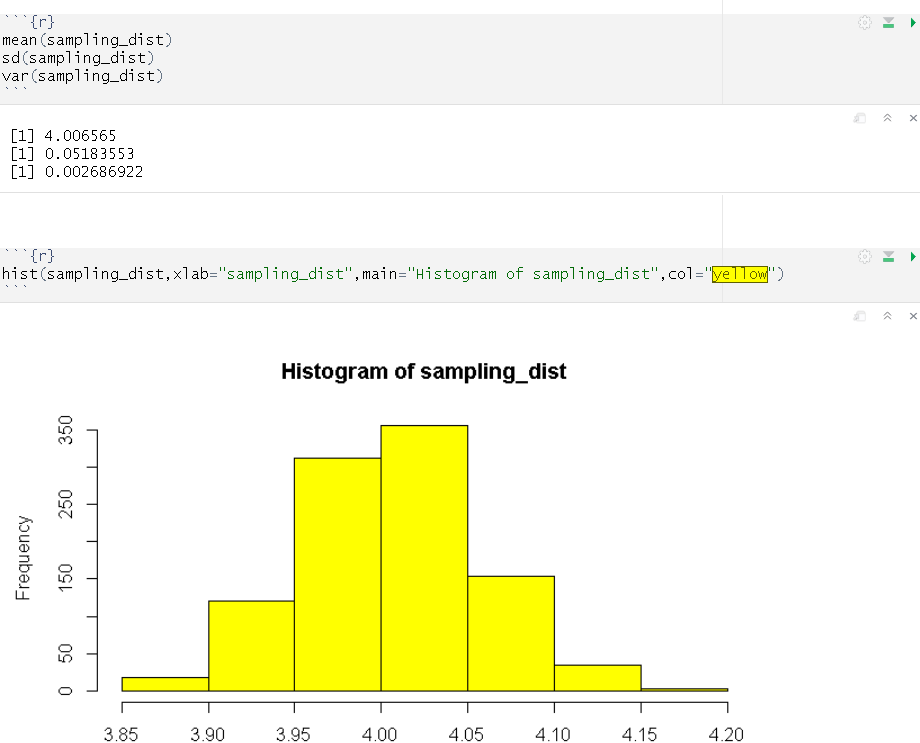920x743 pixels.
Task: Select the mean(sampling_dist) code line
Action: pos(85,39)
